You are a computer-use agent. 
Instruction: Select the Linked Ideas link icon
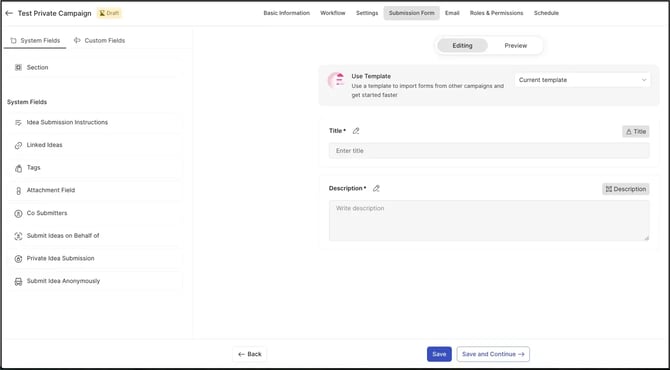point(18,145)
